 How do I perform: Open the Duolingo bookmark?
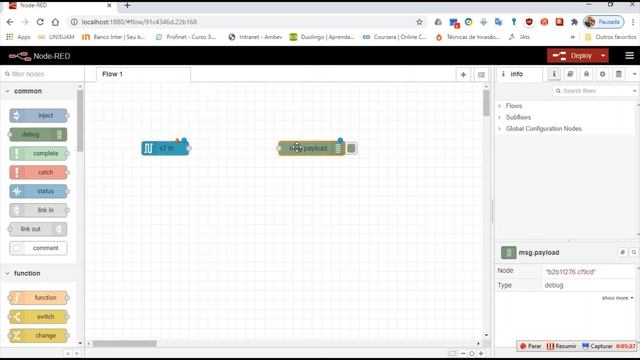coord(322,37)
